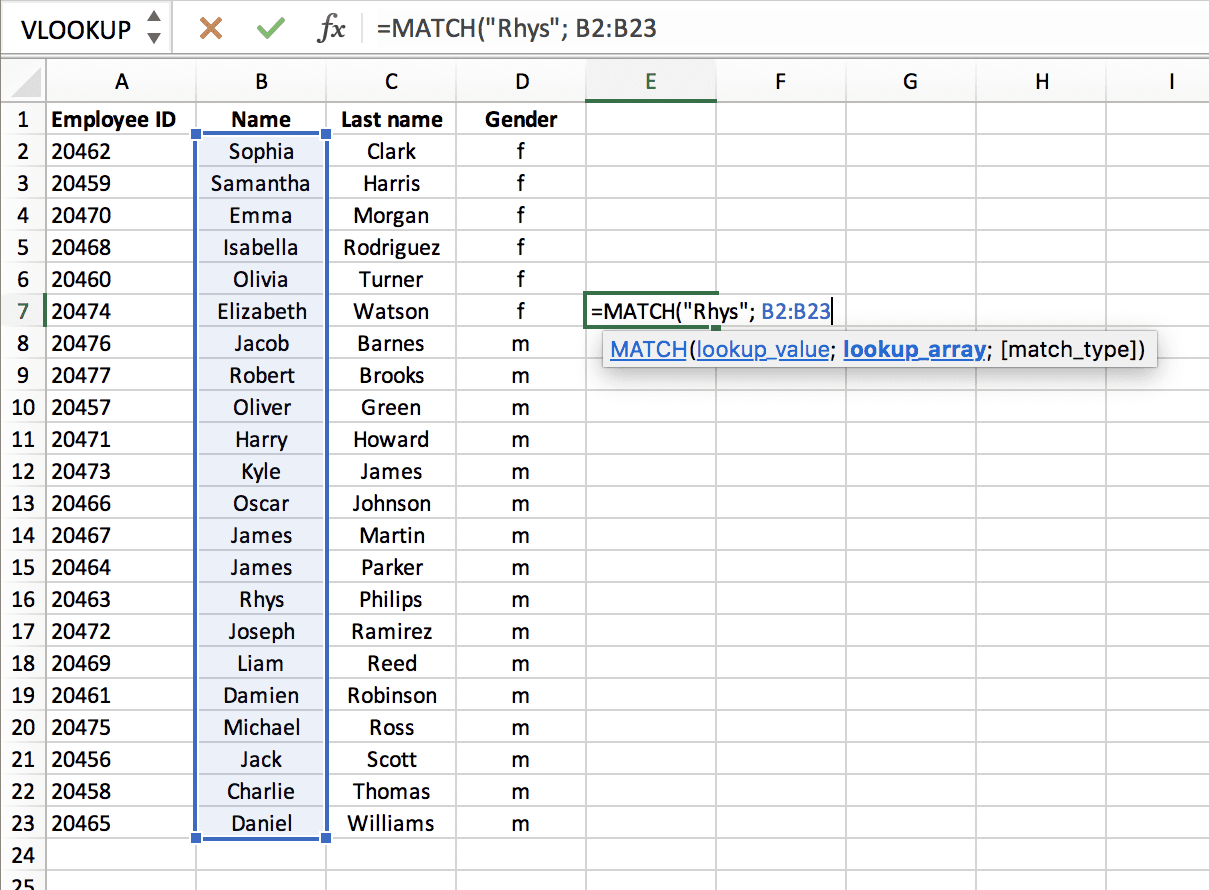Select row 24 header
The image size is (1209, 890).
pos(22,855)
